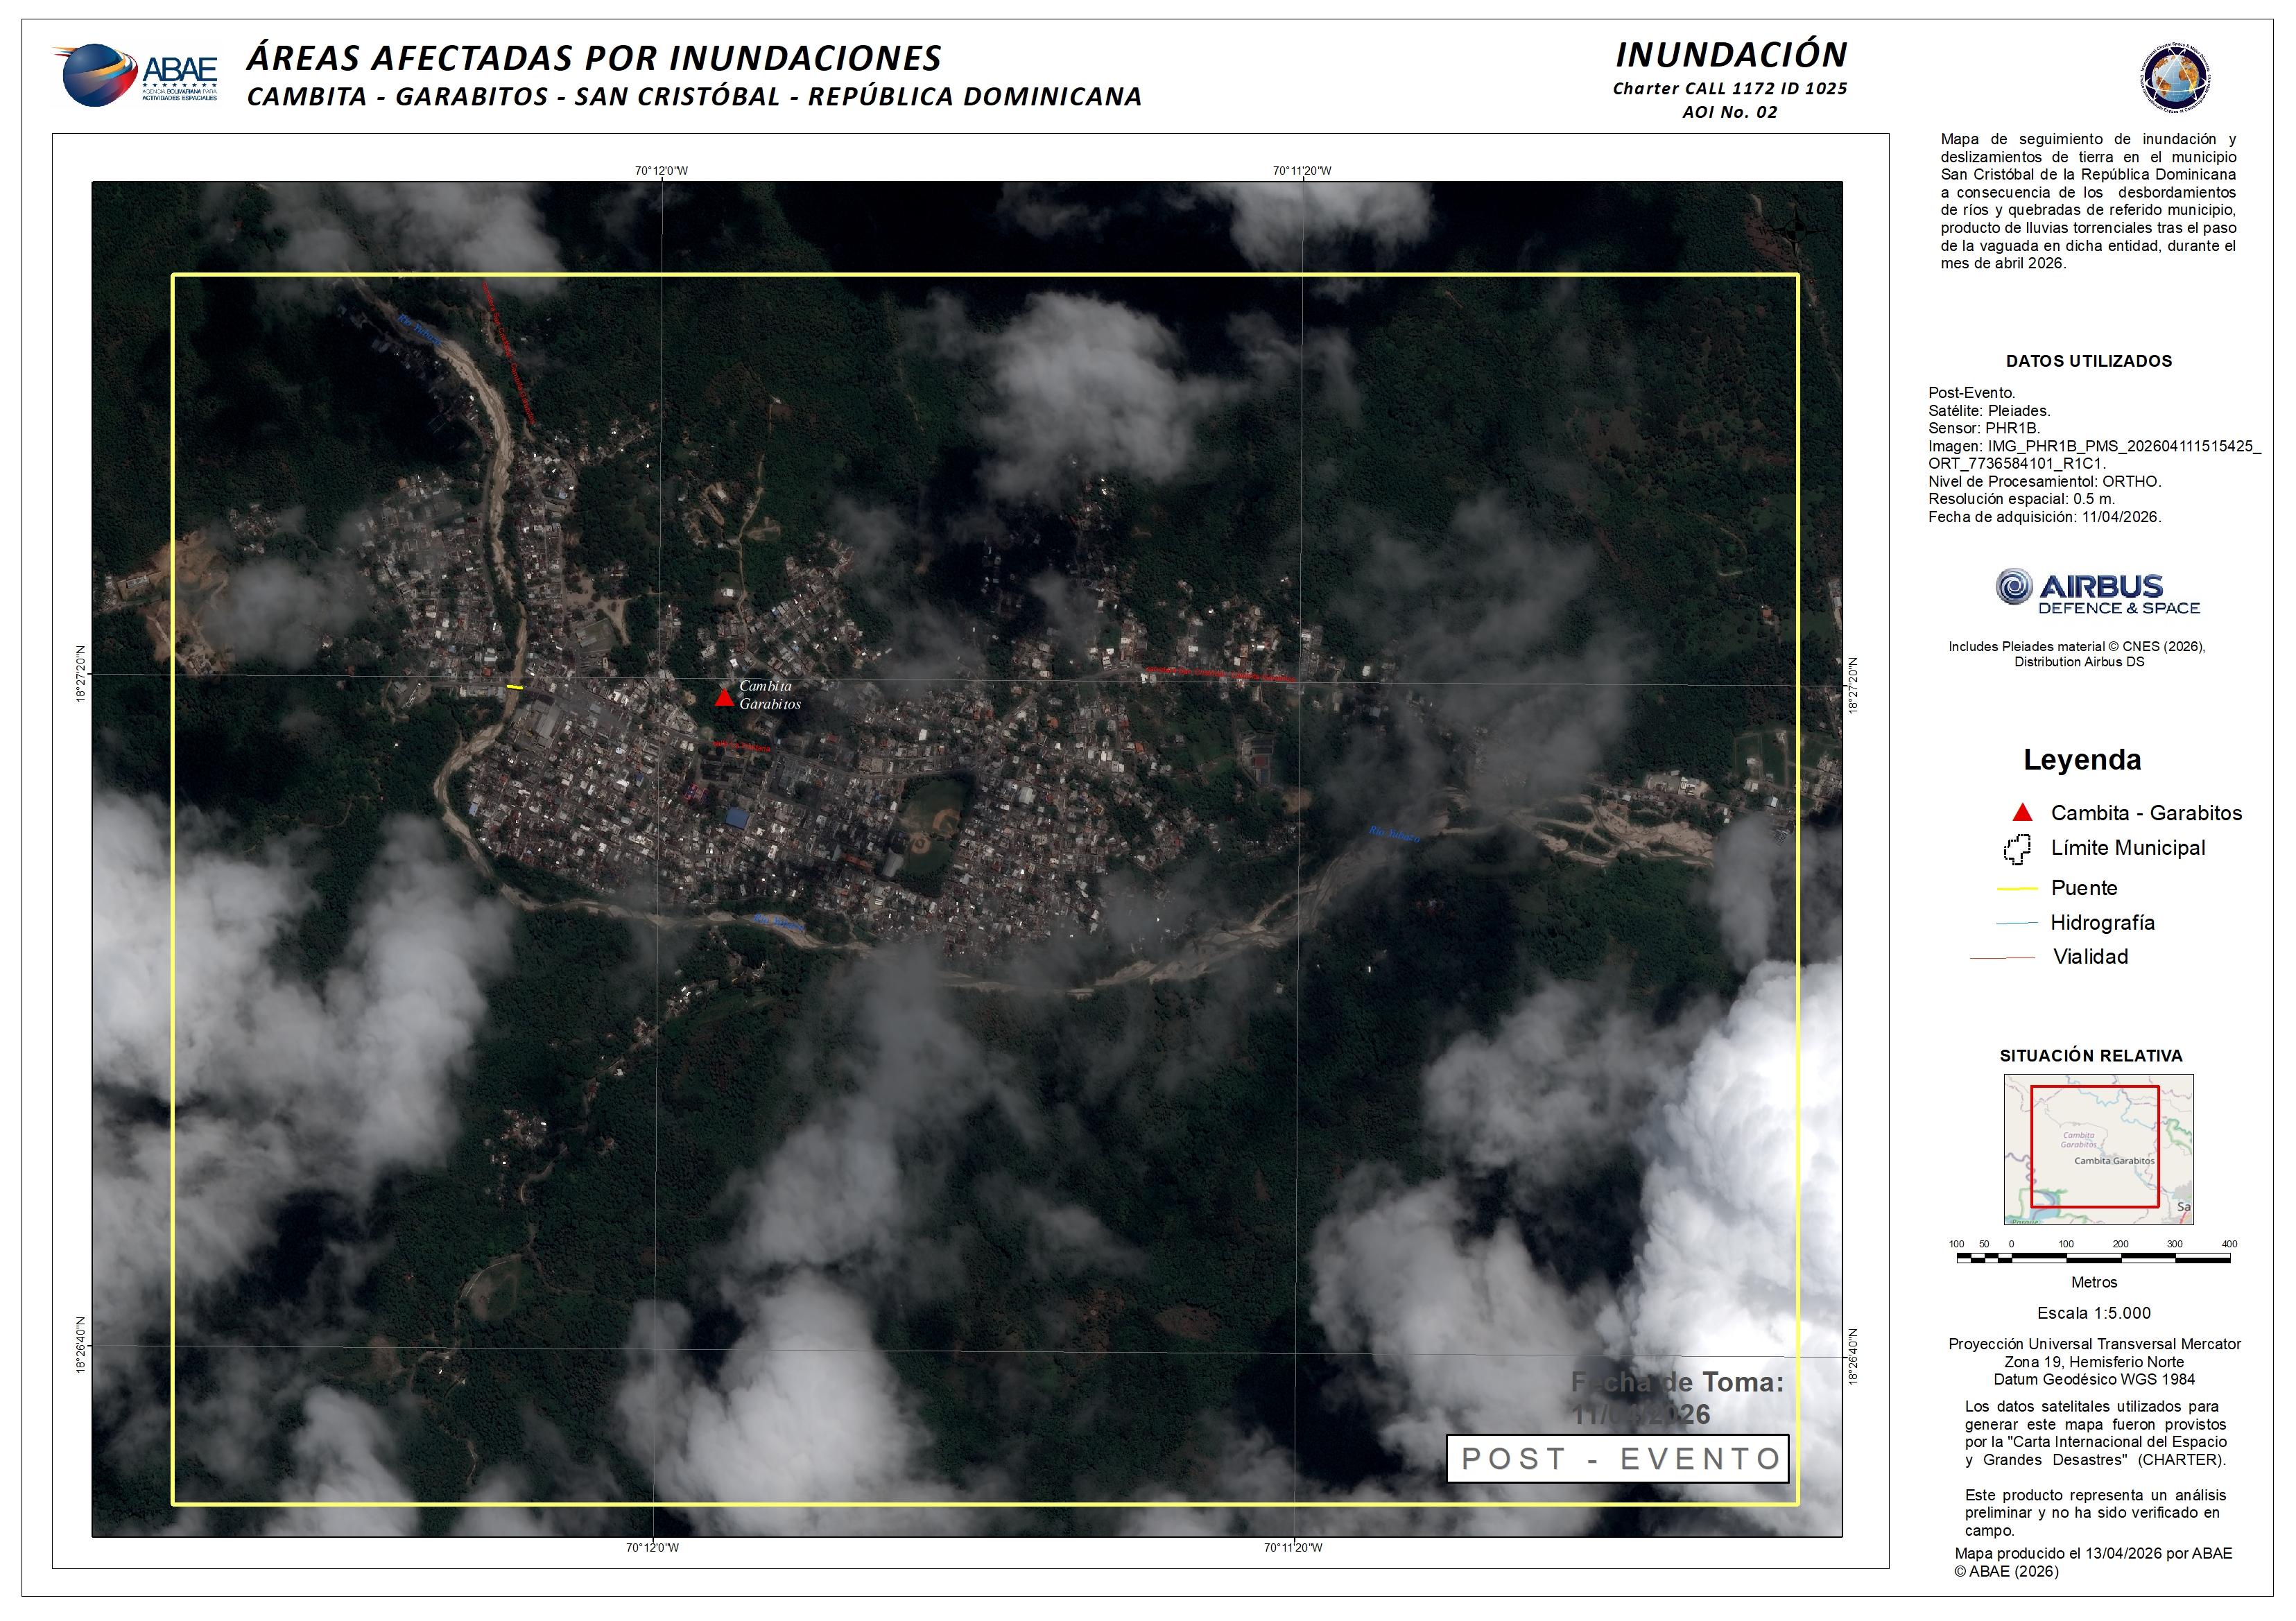Click the Leyenda heading
This screenshot has height=1621, width=2296.
2082,760
